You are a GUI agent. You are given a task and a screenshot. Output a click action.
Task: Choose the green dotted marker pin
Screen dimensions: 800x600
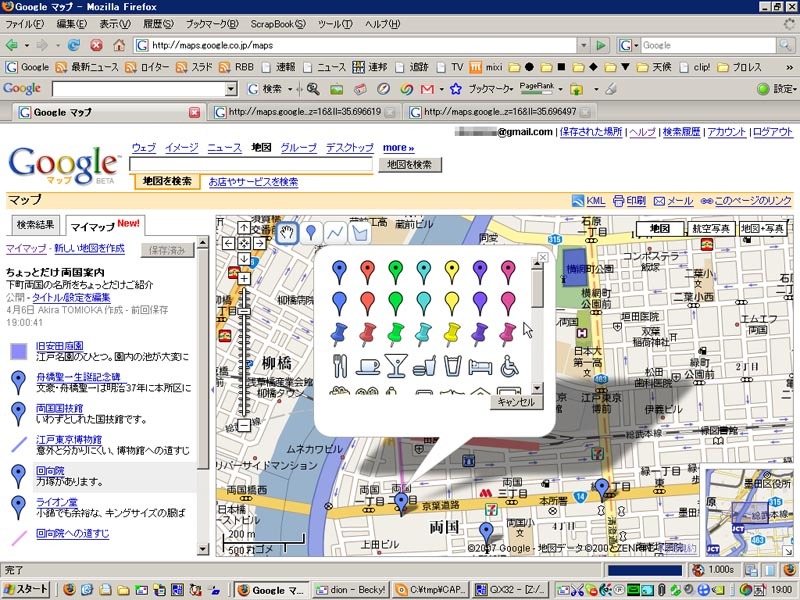pos(395,271)
